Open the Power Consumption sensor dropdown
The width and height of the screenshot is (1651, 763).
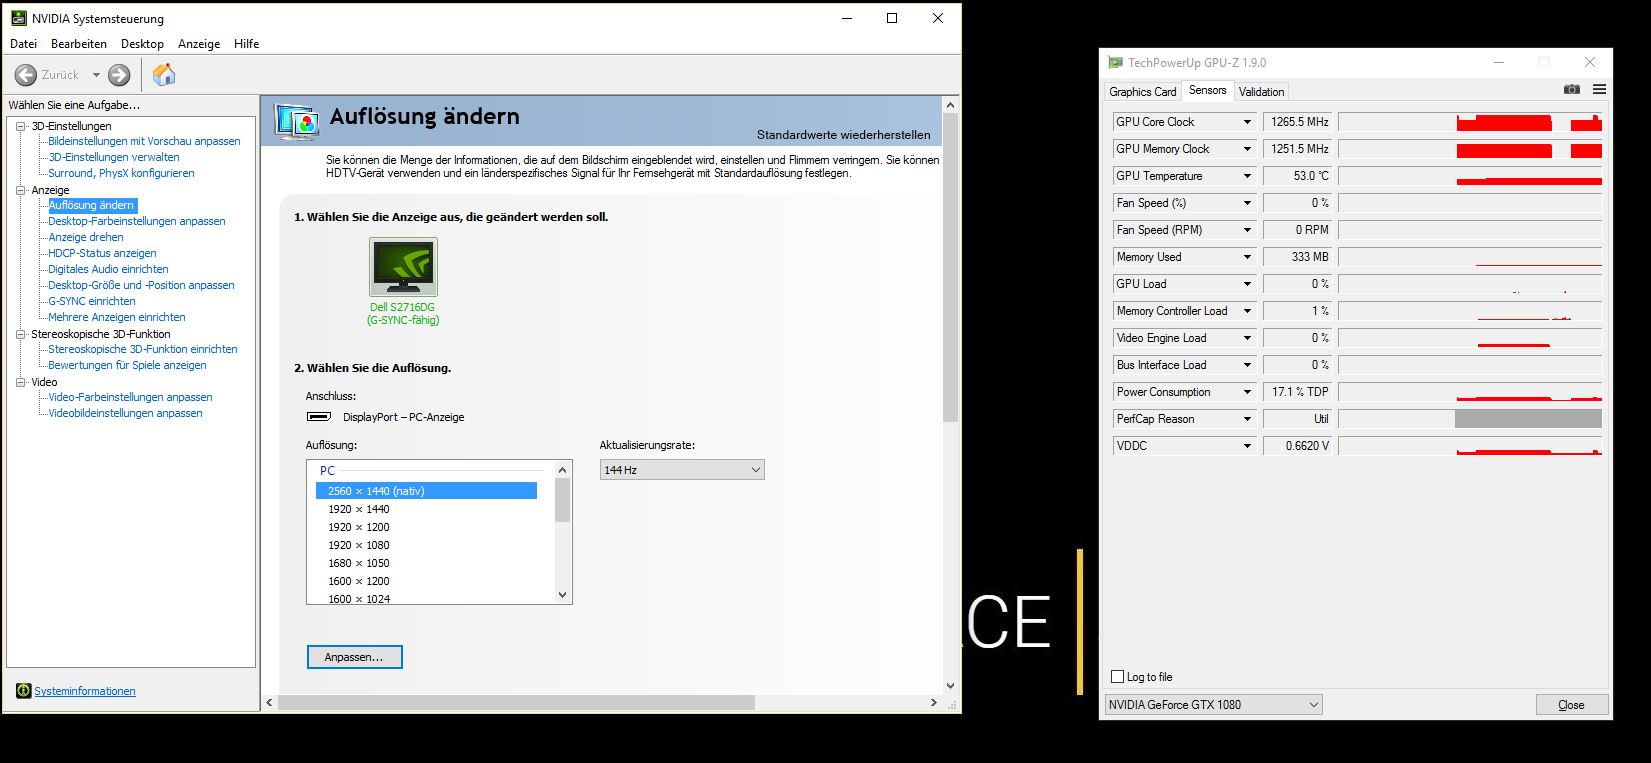click(1247, 392)
